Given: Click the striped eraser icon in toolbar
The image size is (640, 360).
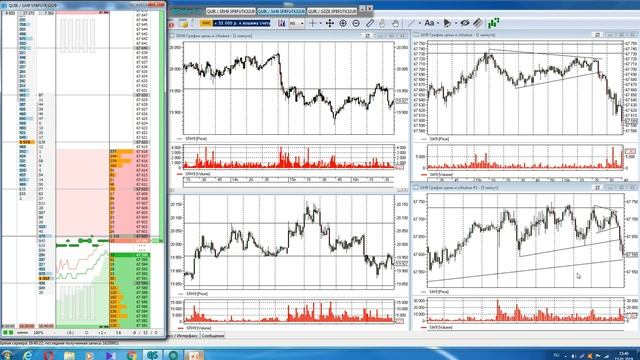Looking at the screenshot, I should coord(478,23).
